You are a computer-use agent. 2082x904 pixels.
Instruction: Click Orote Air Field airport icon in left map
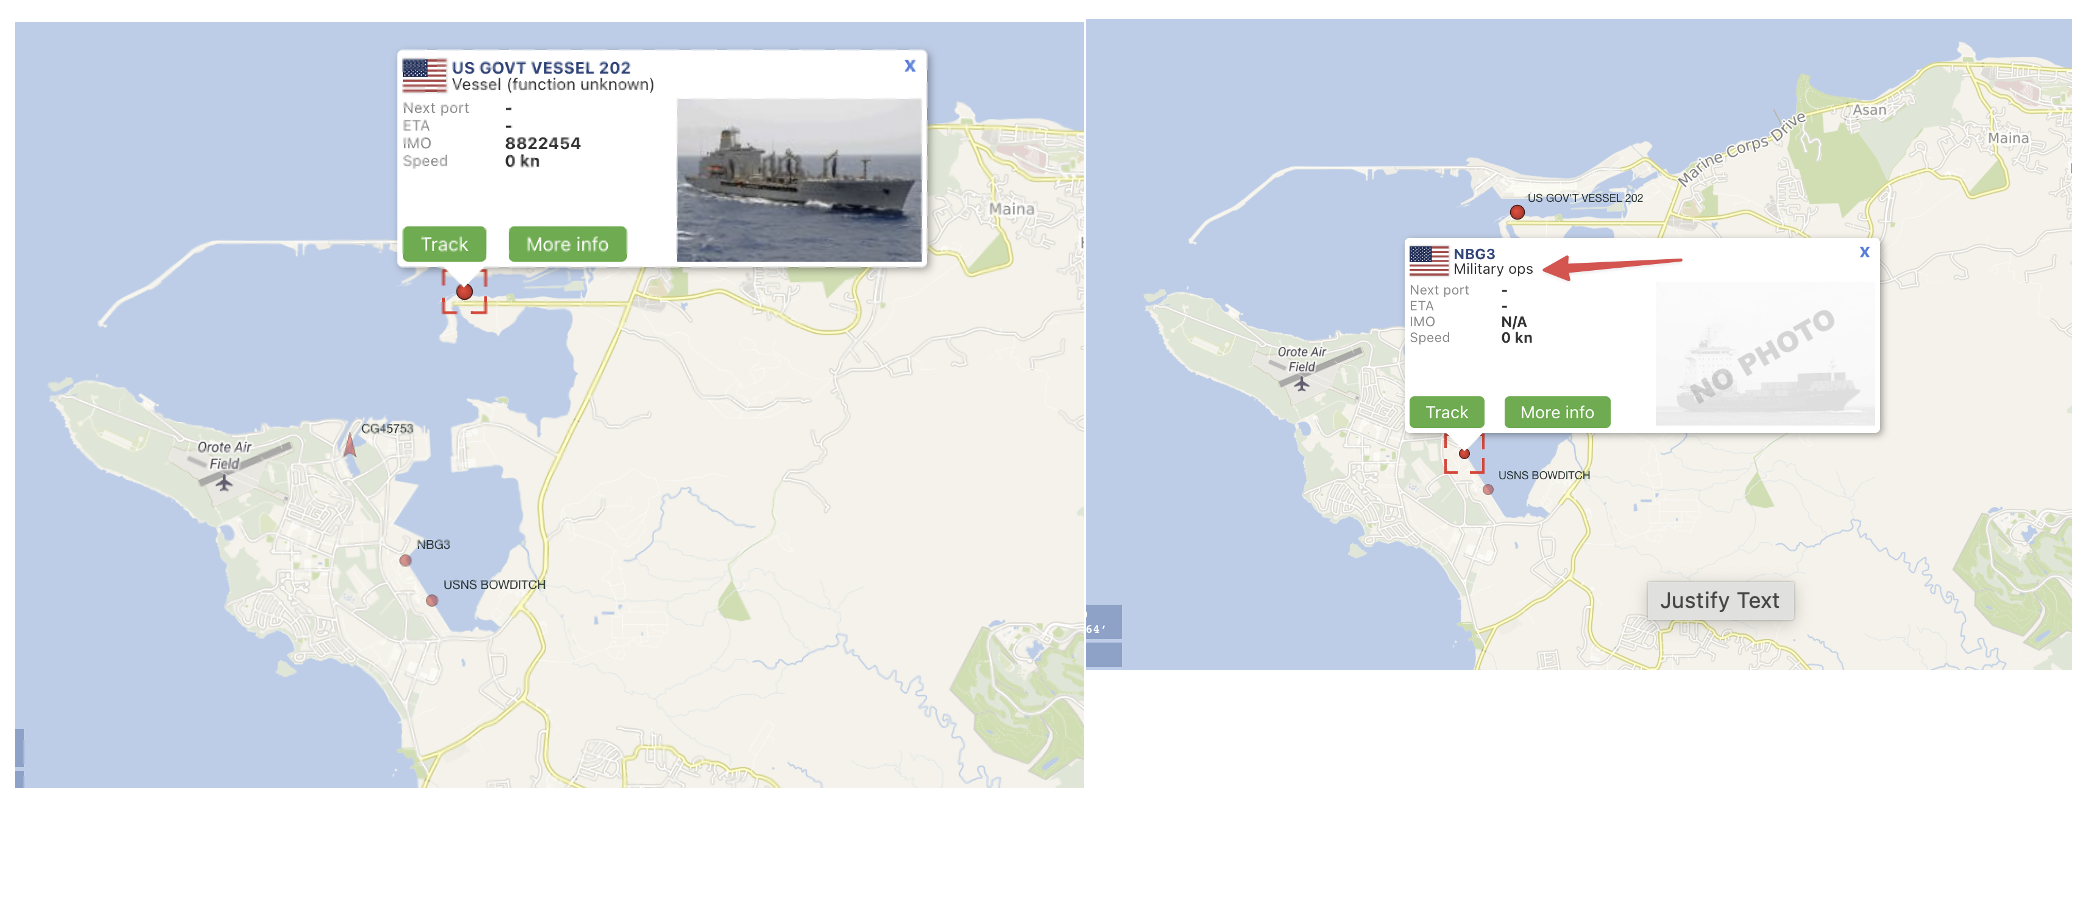click(224, 484)
